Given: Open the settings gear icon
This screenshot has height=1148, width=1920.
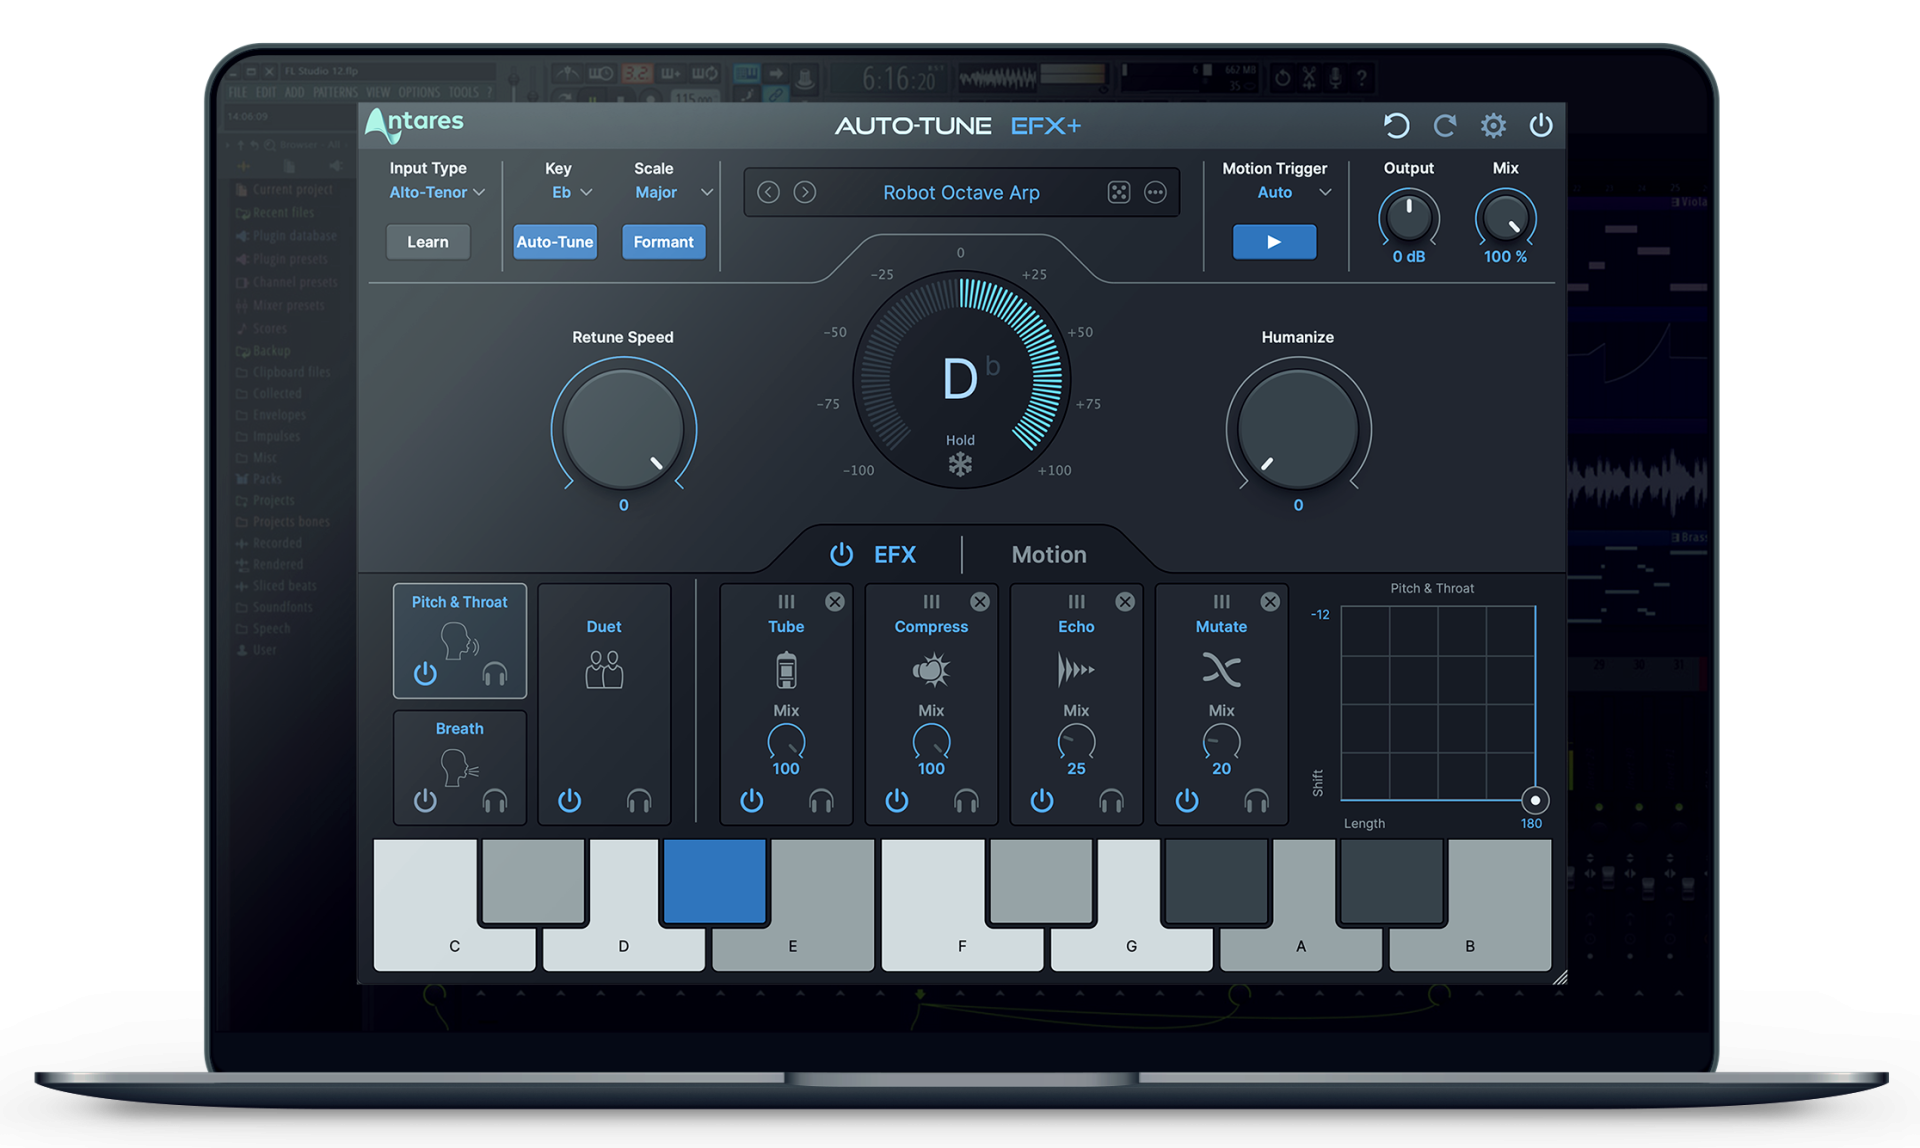Looking at the screenshot, I should pos(1493,126).
